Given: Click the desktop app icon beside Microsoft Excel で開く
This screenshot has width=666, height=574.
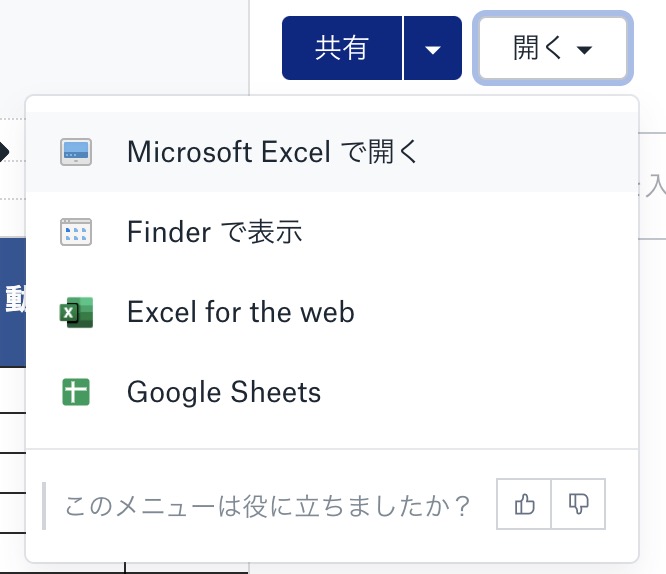Looking at the screenshot, I should coord(76,152).
